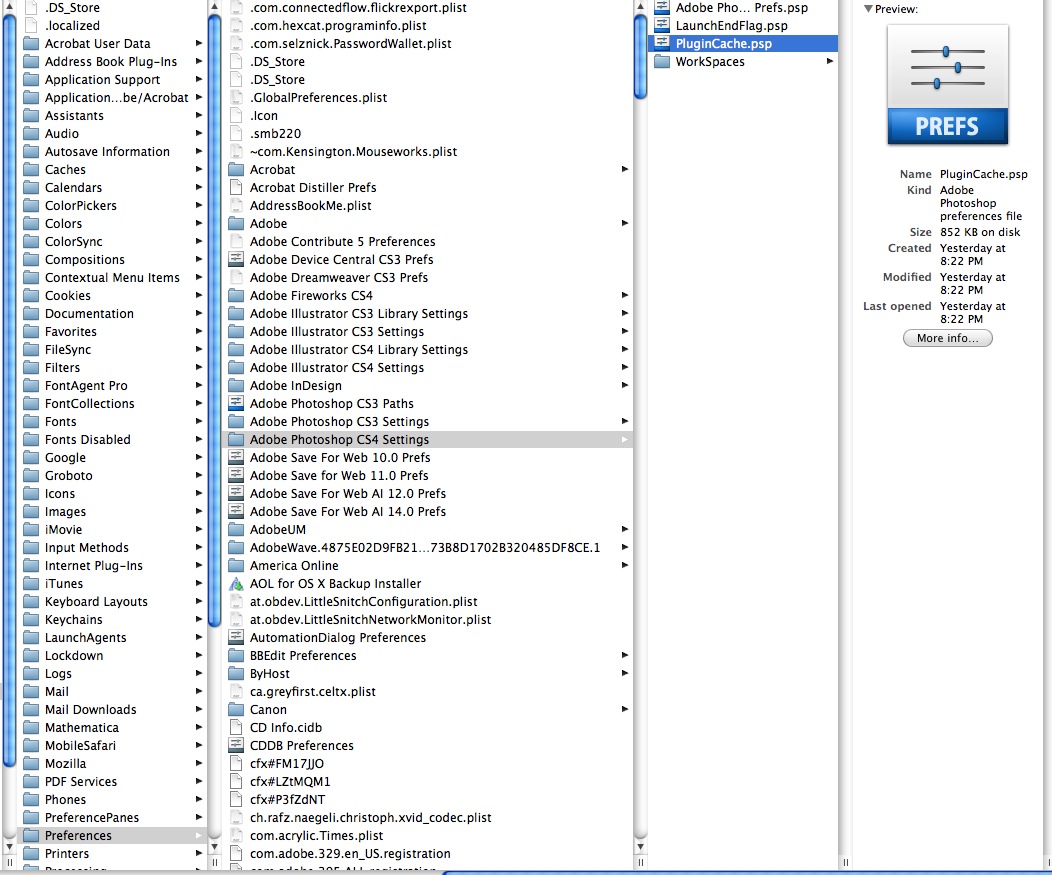This screenshot has height=875, width=1052.
Task: Expand the WorkSpaces folder arrow
Action: 830,62
